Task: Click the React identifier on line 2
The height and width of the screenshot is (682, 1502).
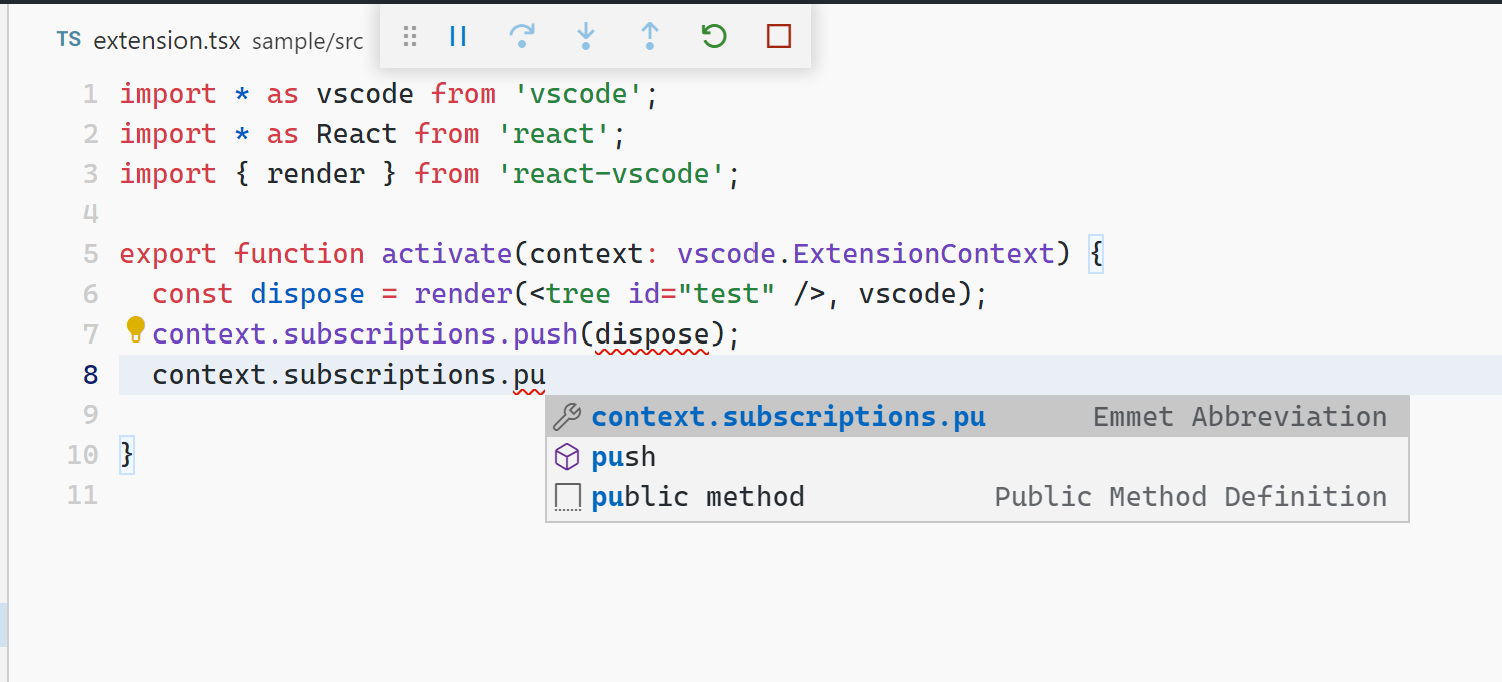Action: tap(357, 134)
